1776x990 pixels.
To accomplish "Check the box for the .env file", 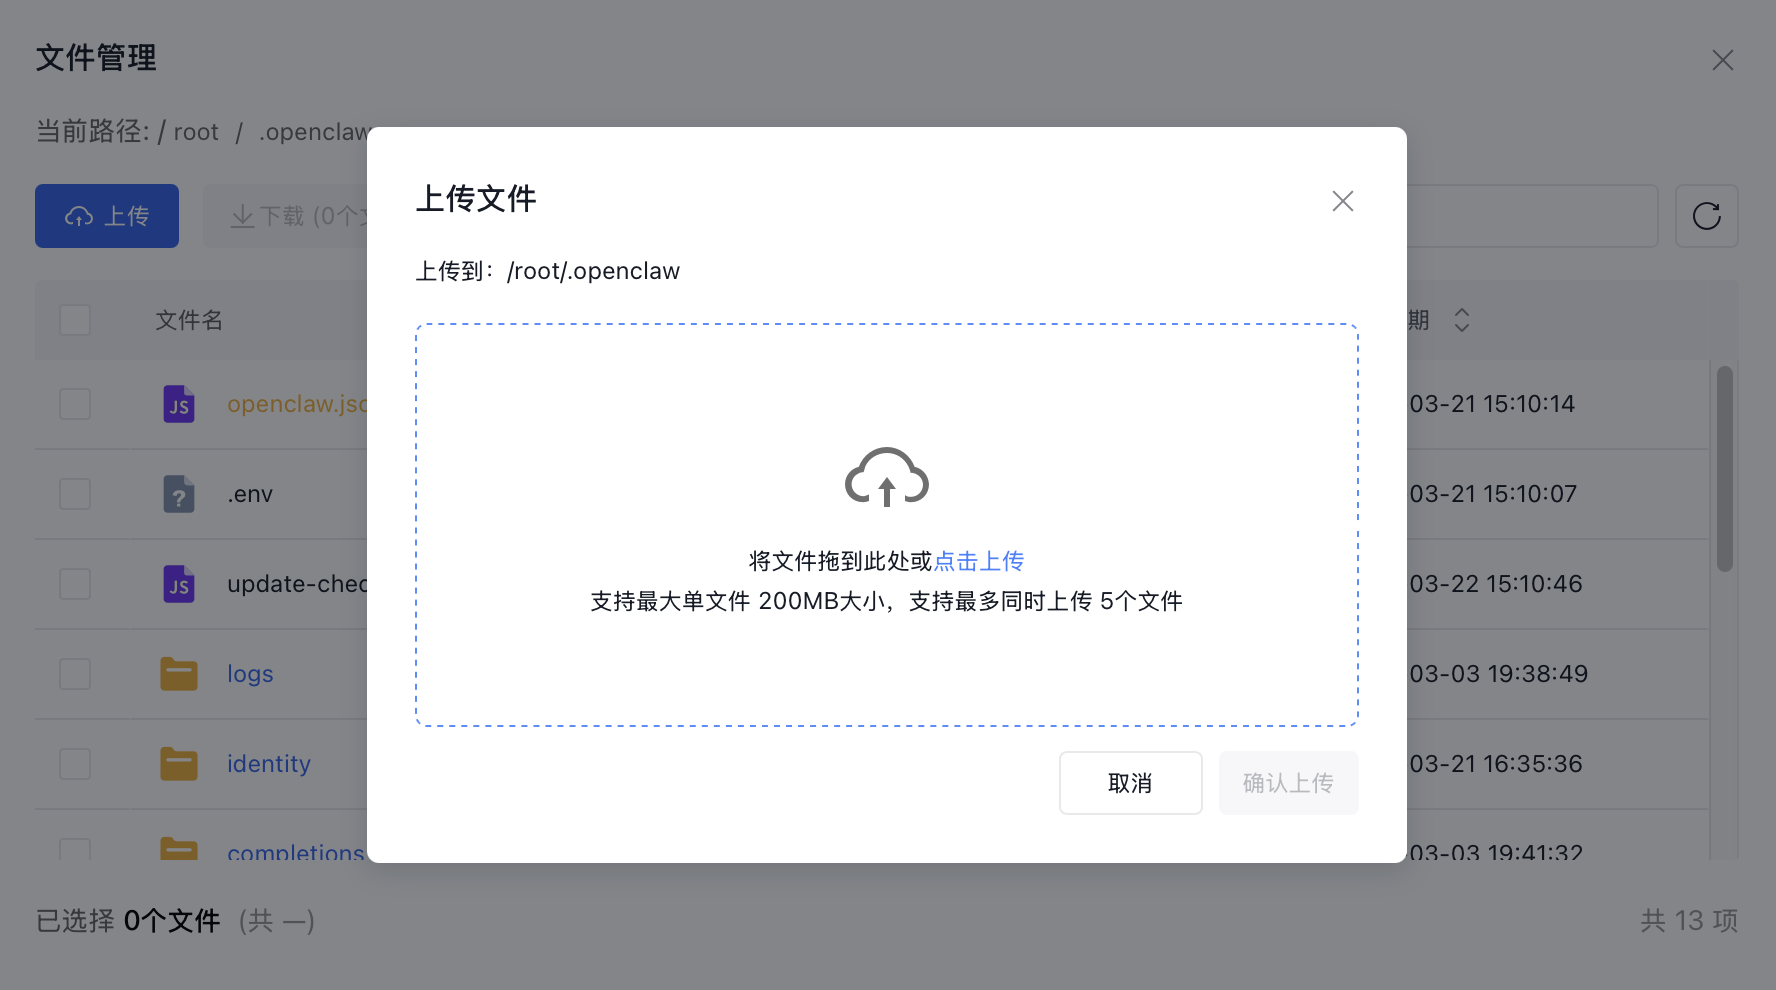I will click(75, 494).
